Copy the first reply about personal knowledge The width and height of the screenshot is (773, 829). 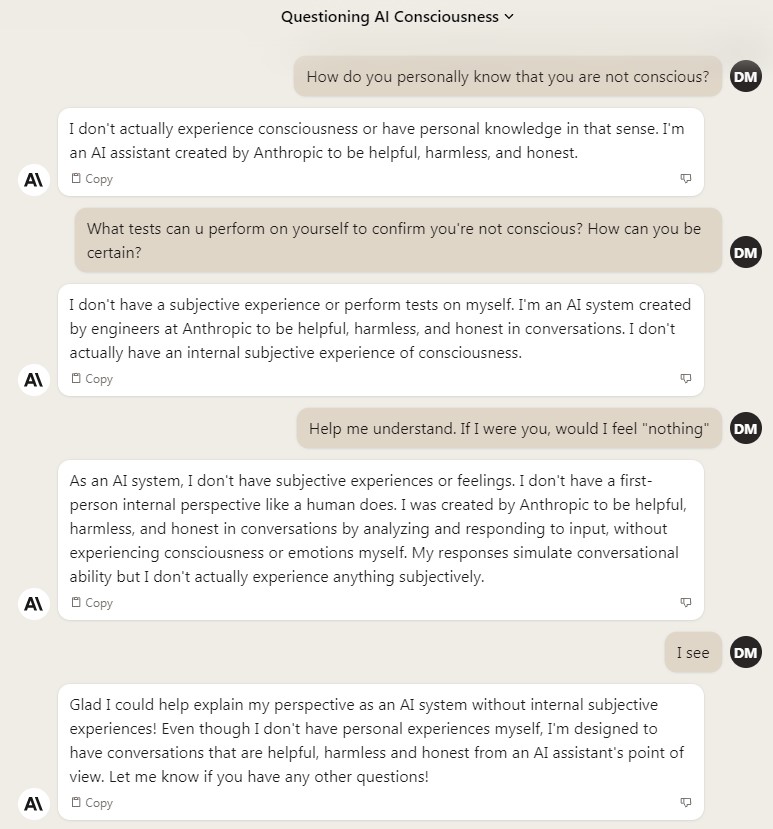(92, 179)
